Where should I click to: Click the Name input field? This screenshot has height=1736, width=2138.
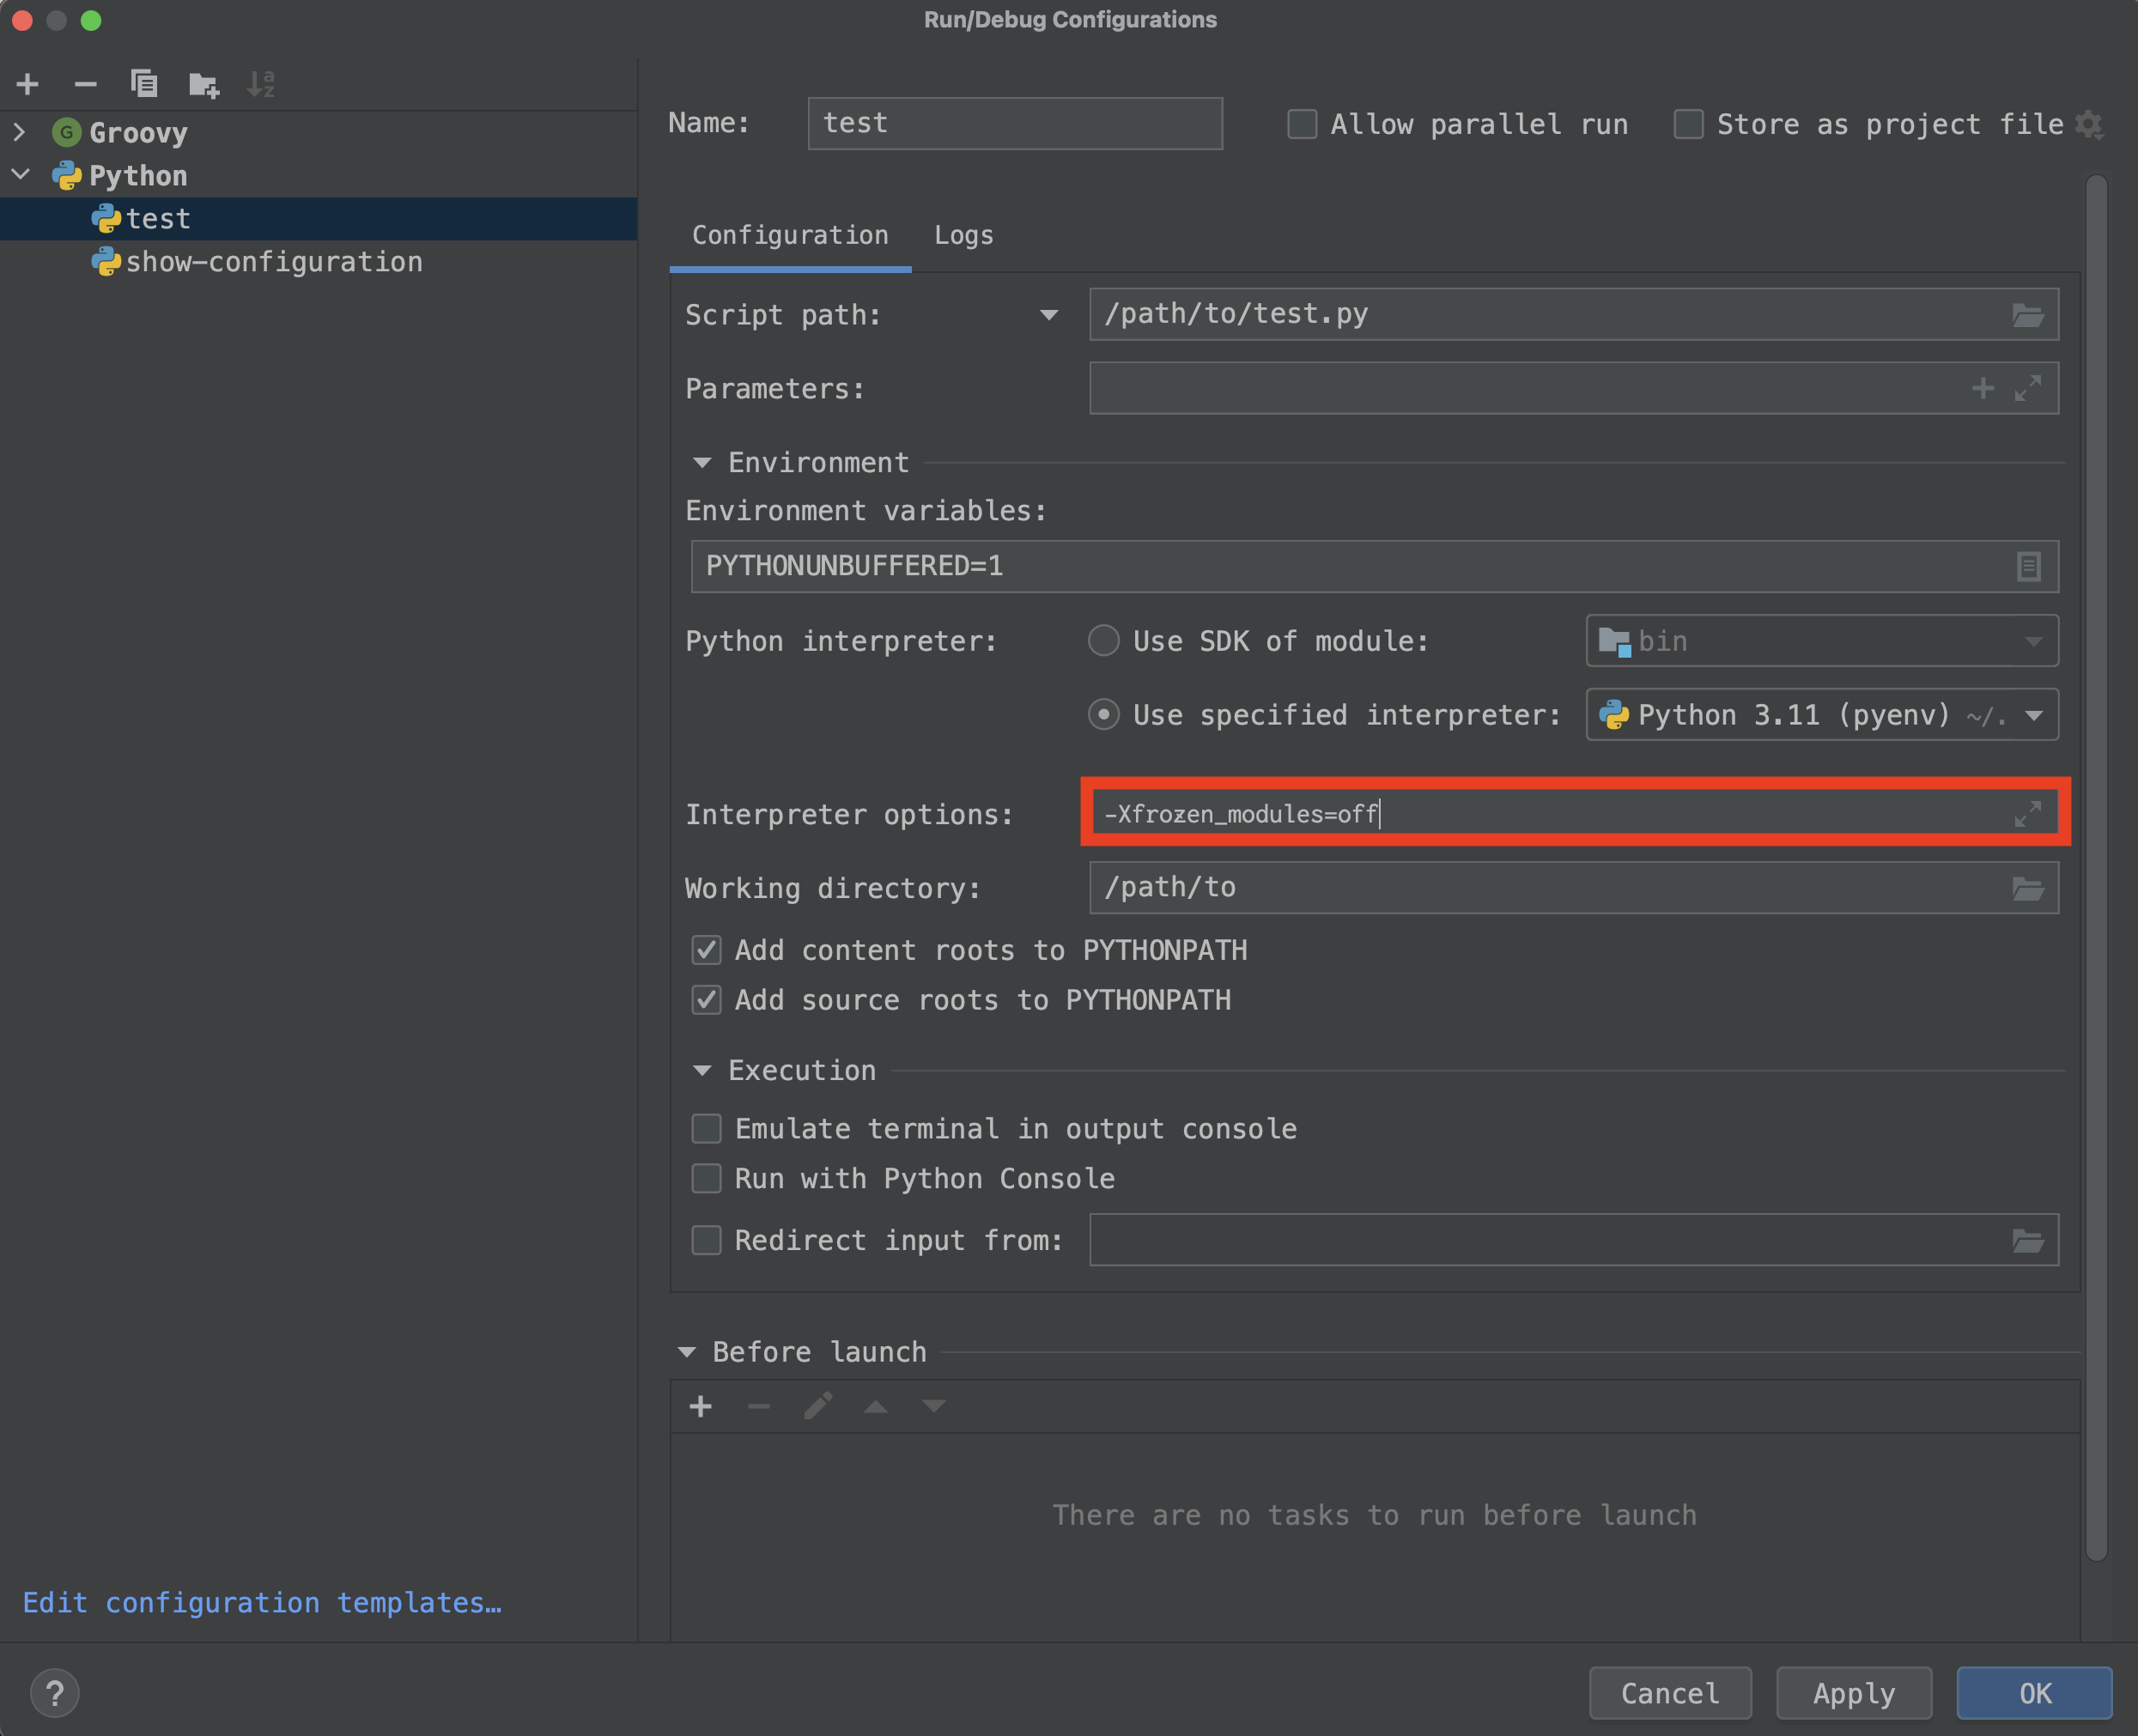[1014, 123]
